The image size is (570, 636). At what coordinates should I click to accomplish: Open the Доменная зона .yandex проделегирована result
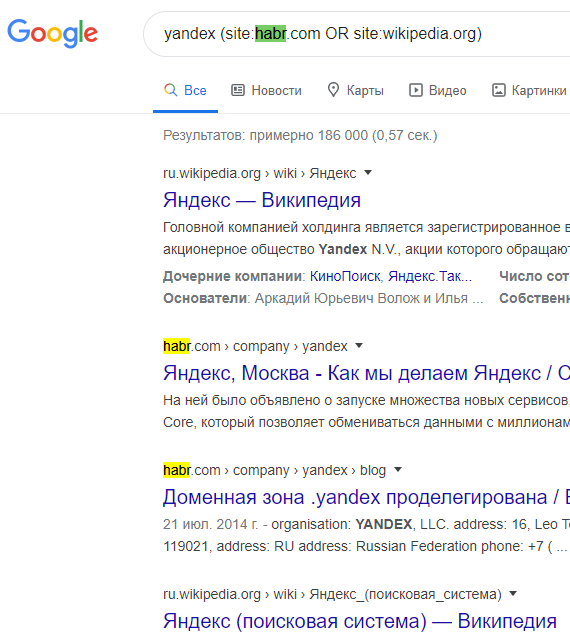point(366,497)
